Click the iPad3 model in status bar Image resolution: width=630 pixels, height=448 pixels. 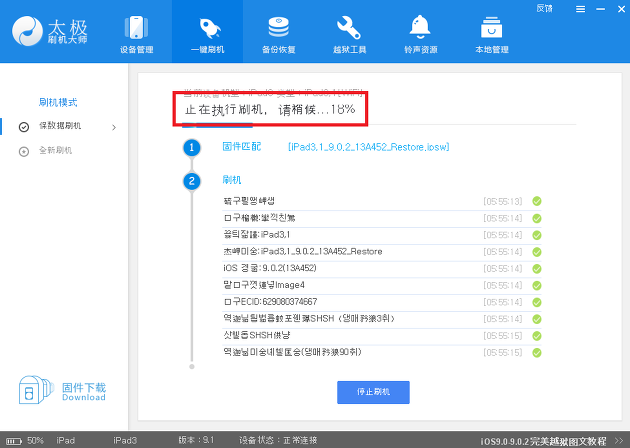click(x=125, y=441)
